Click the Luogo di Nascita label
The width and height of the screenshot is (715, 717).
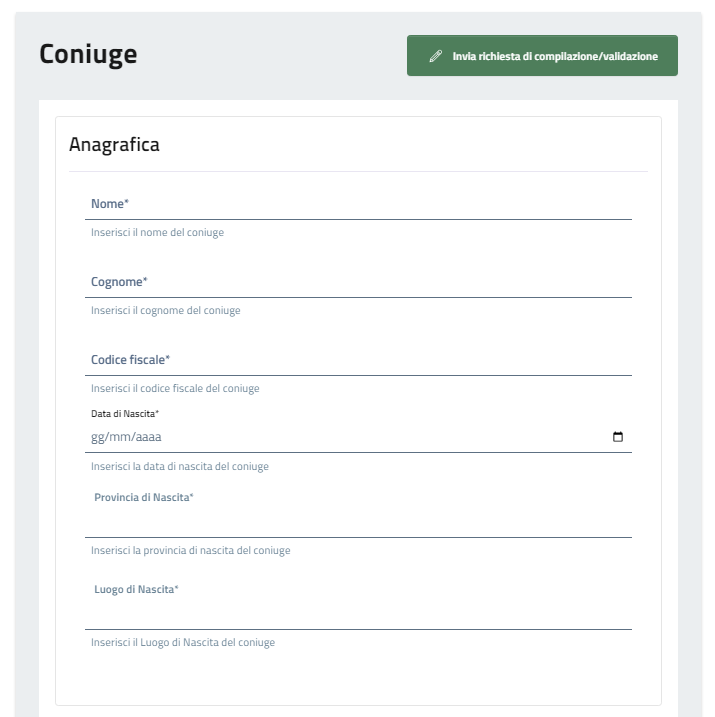pos(136,589)
